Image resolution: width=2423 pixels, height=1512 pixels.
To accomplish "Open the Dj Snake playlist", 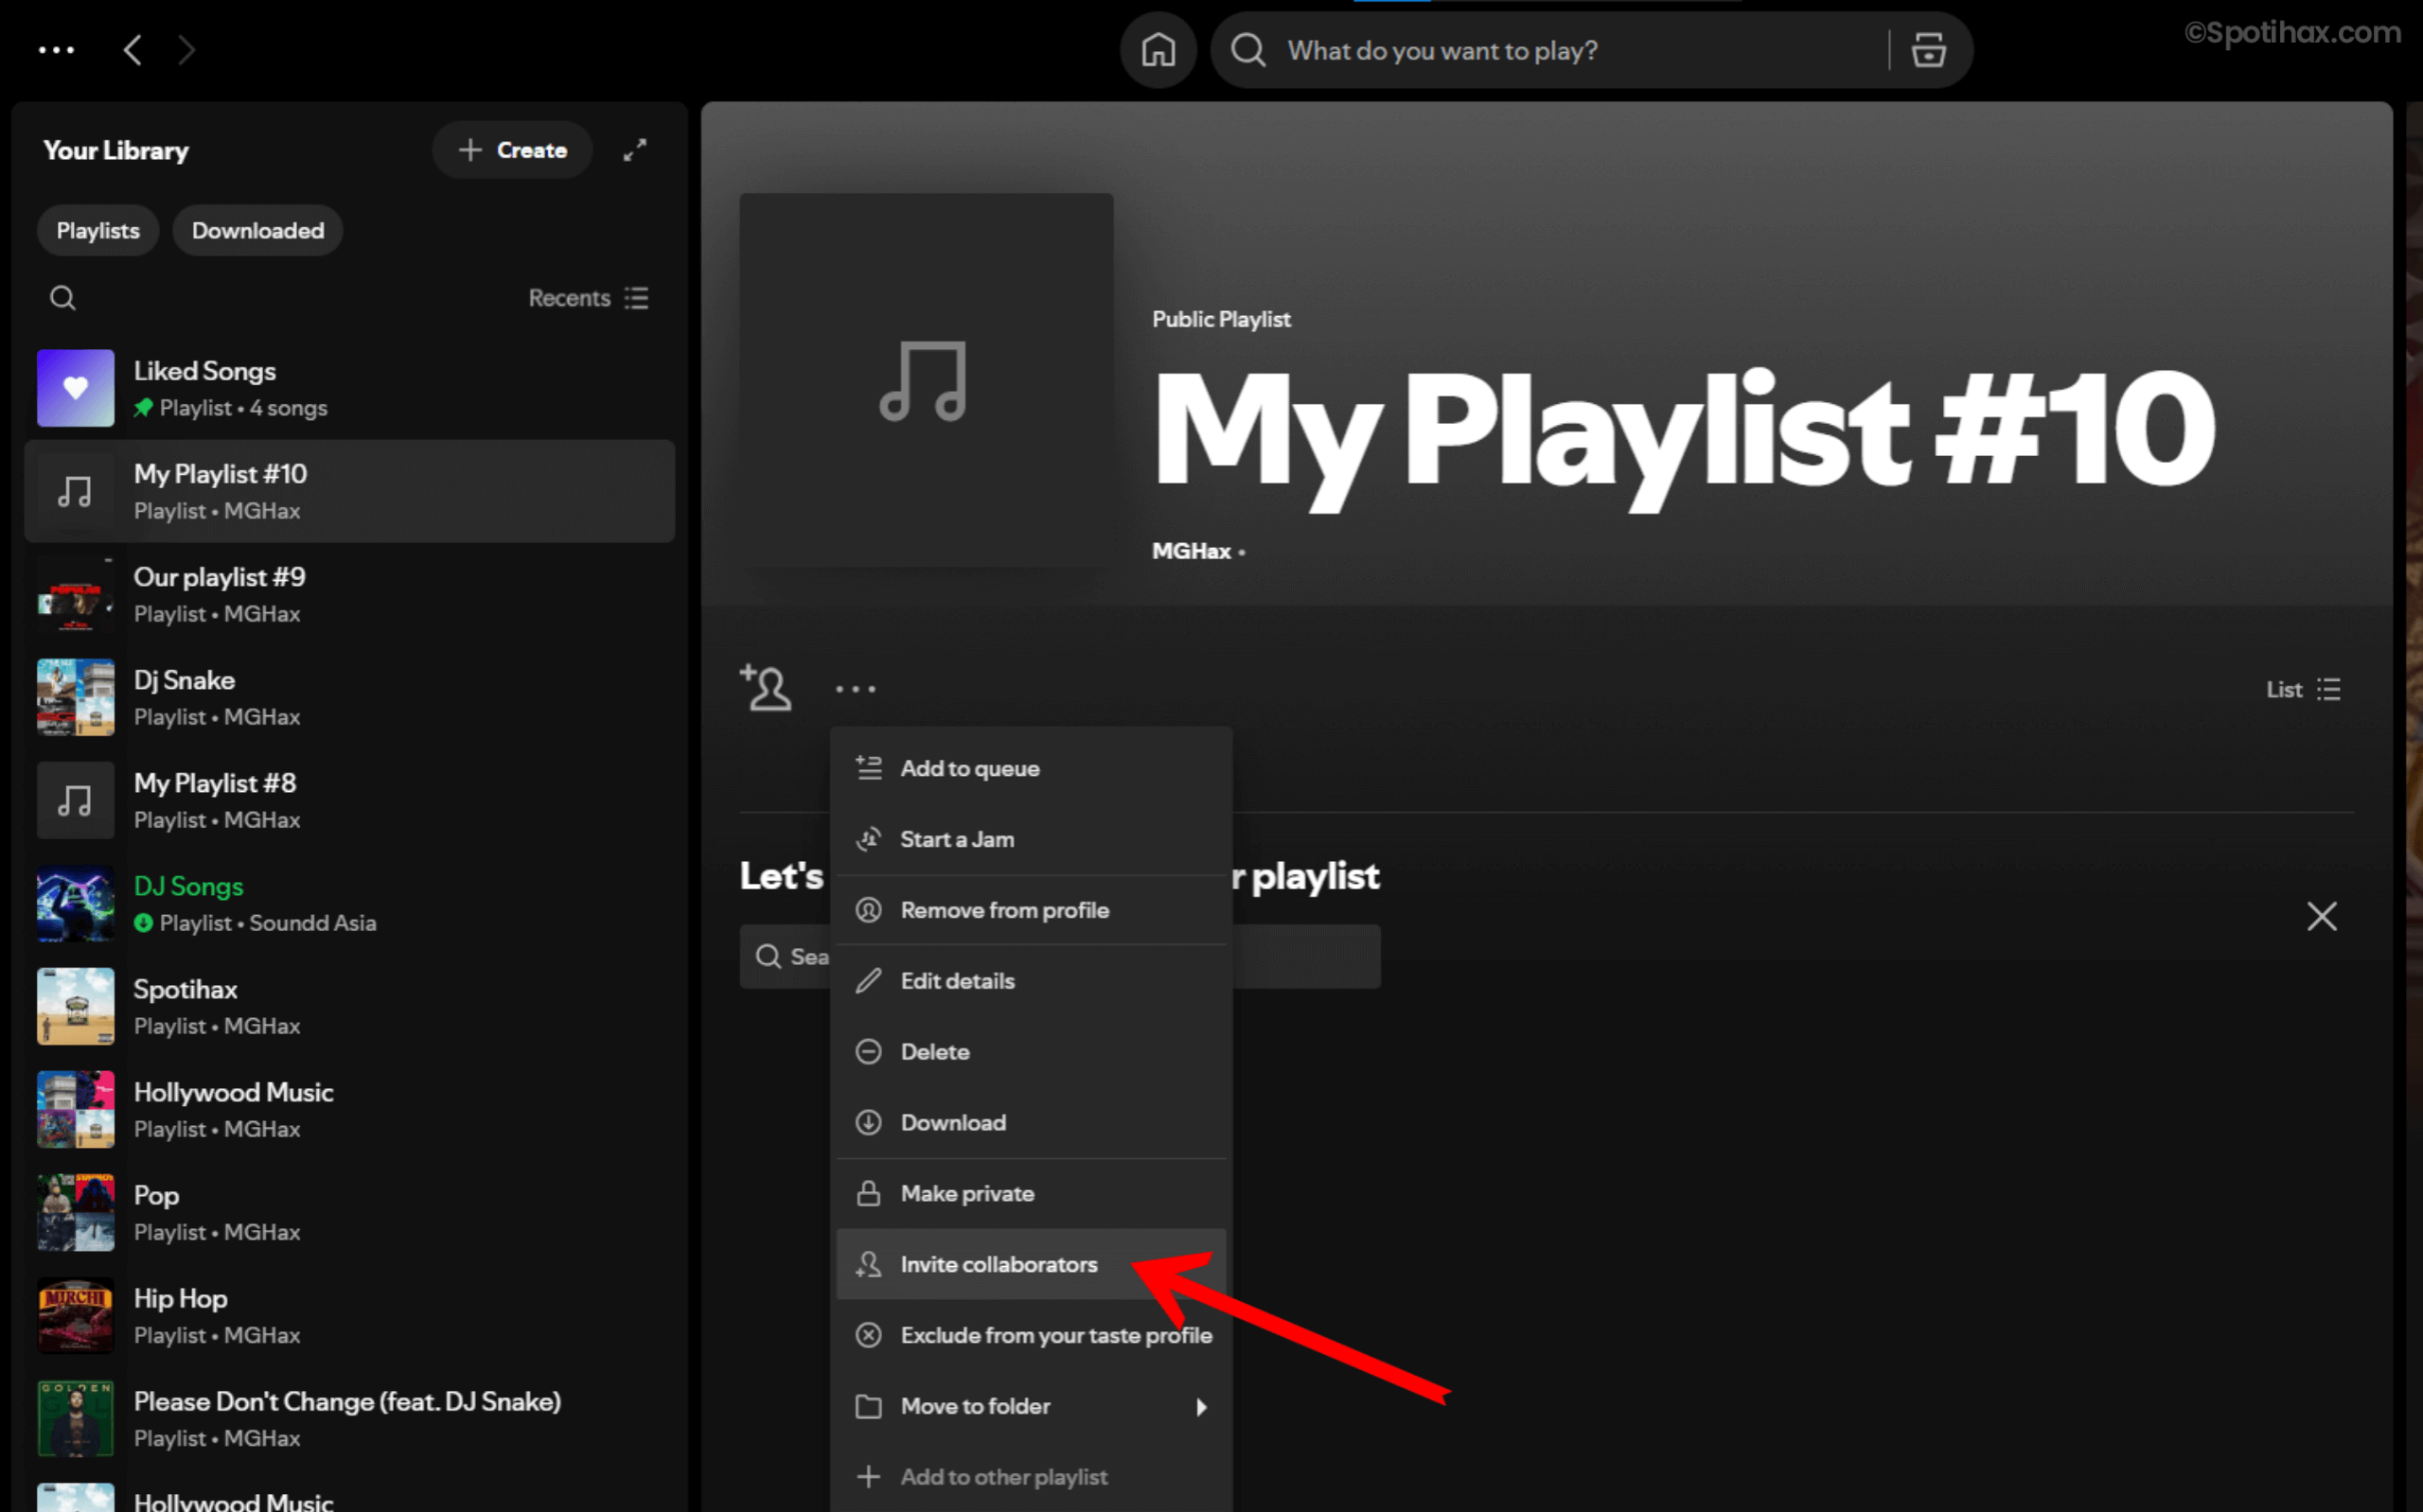I will pyautogui.click(x=349, y=697).
